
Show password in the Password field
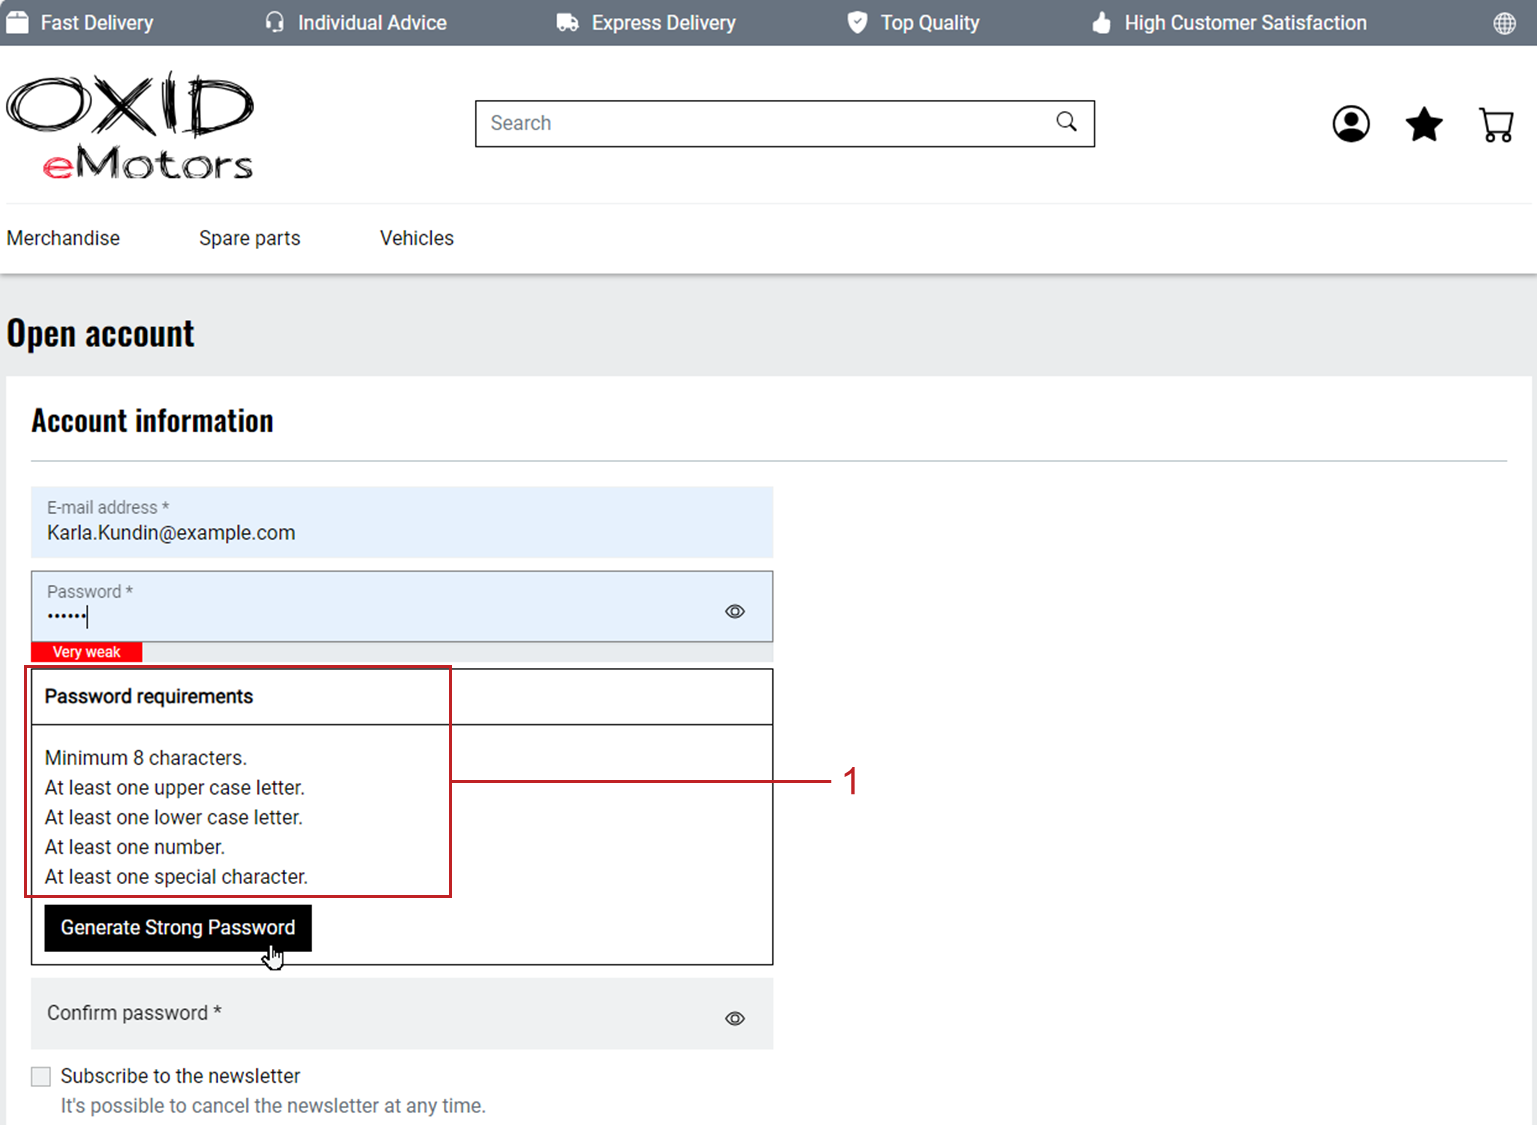[735, 611]
